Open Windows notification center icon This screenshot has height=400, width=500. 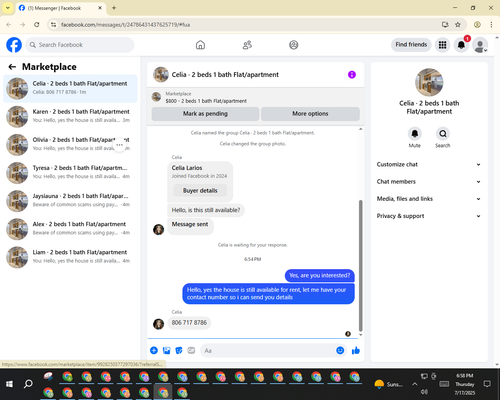coord(487,384)
